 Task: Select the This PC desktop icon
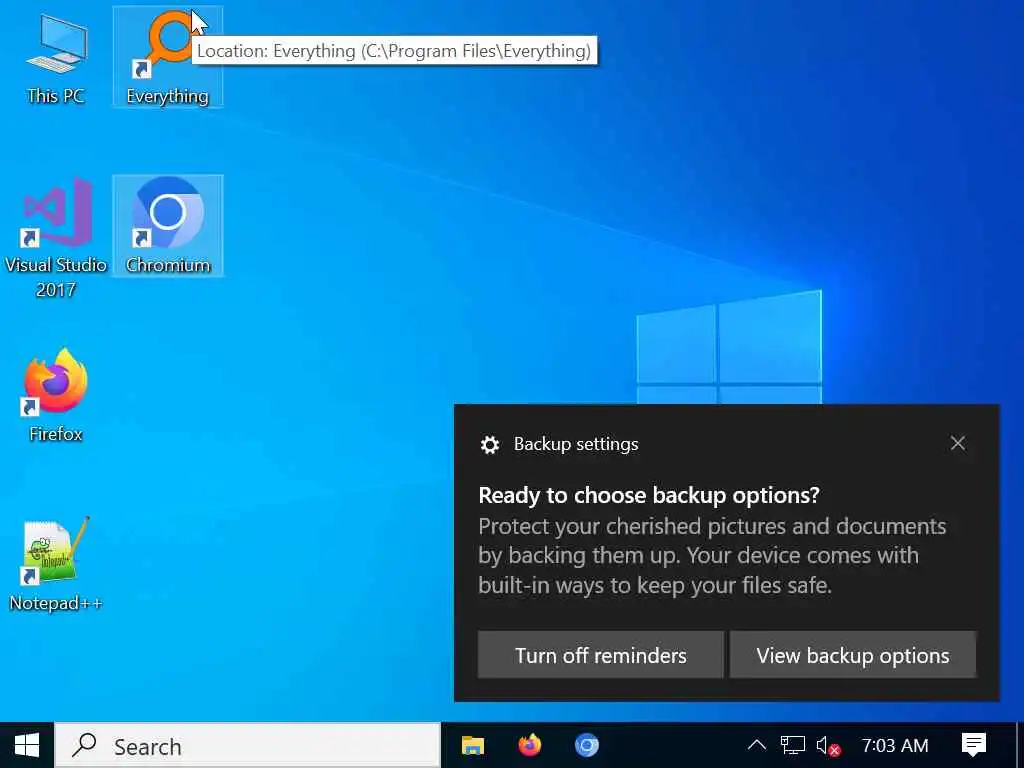[x=56, y=59]
